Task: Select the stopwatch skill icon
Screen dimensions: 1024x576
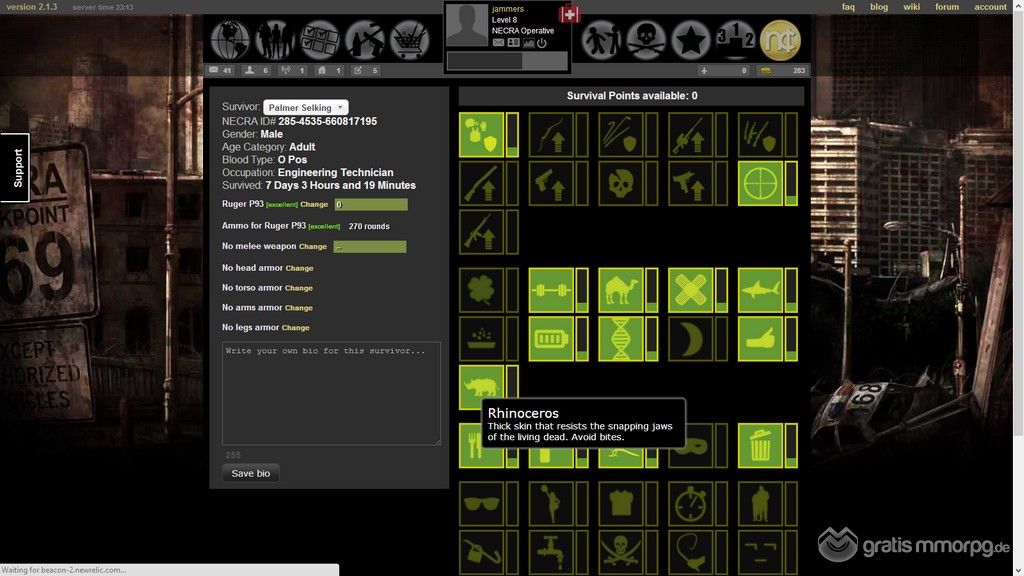Action: tap(691, 503)
